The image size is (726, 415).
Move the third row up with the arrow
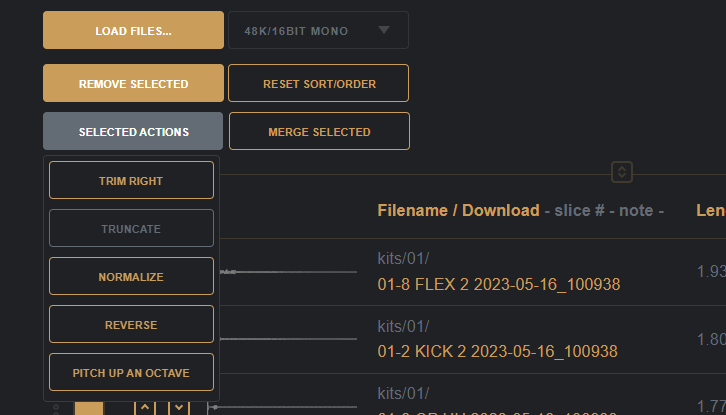[145, 407]
